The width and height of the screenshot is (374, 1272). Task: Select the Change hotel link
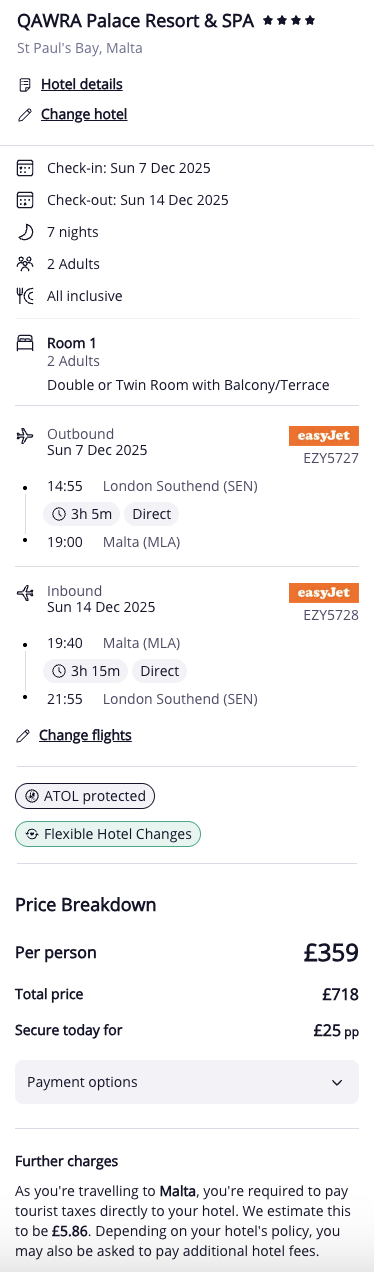click(x=84, y=115)
